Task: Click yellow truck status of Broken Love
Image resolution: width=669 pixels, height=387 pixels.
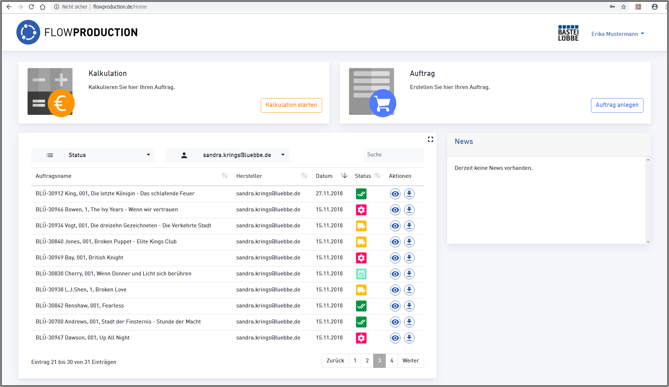Action: tap(361, 290)
